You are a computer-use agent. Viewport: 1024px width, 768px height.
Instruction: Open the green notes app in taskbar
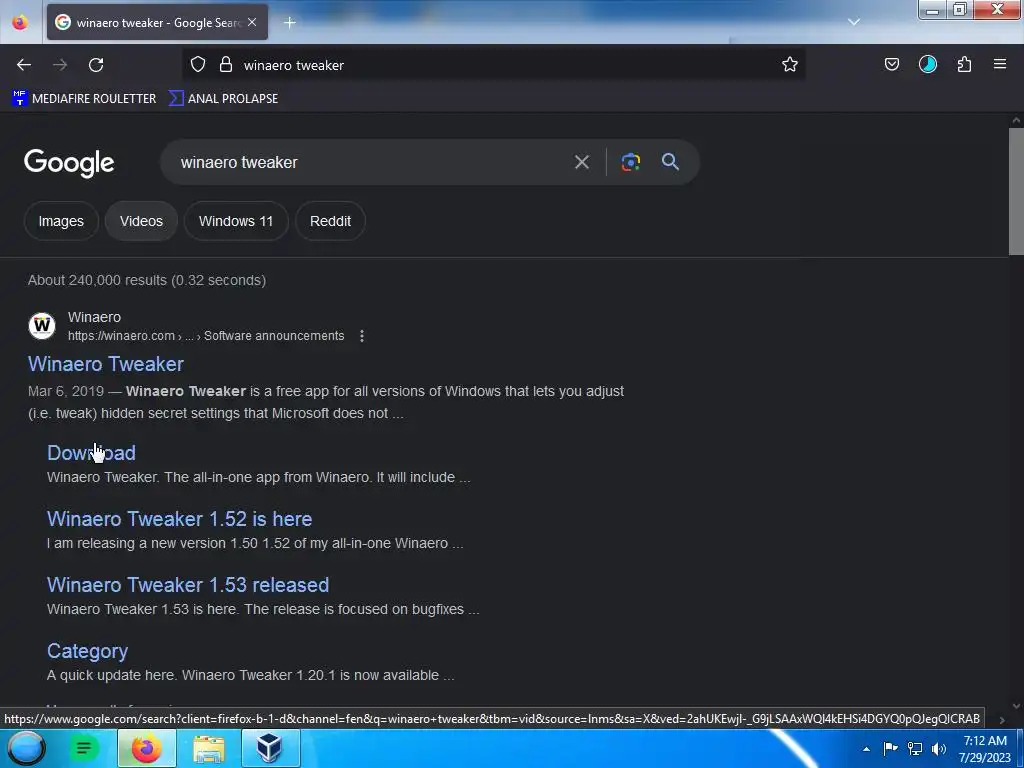coord(84,748)
